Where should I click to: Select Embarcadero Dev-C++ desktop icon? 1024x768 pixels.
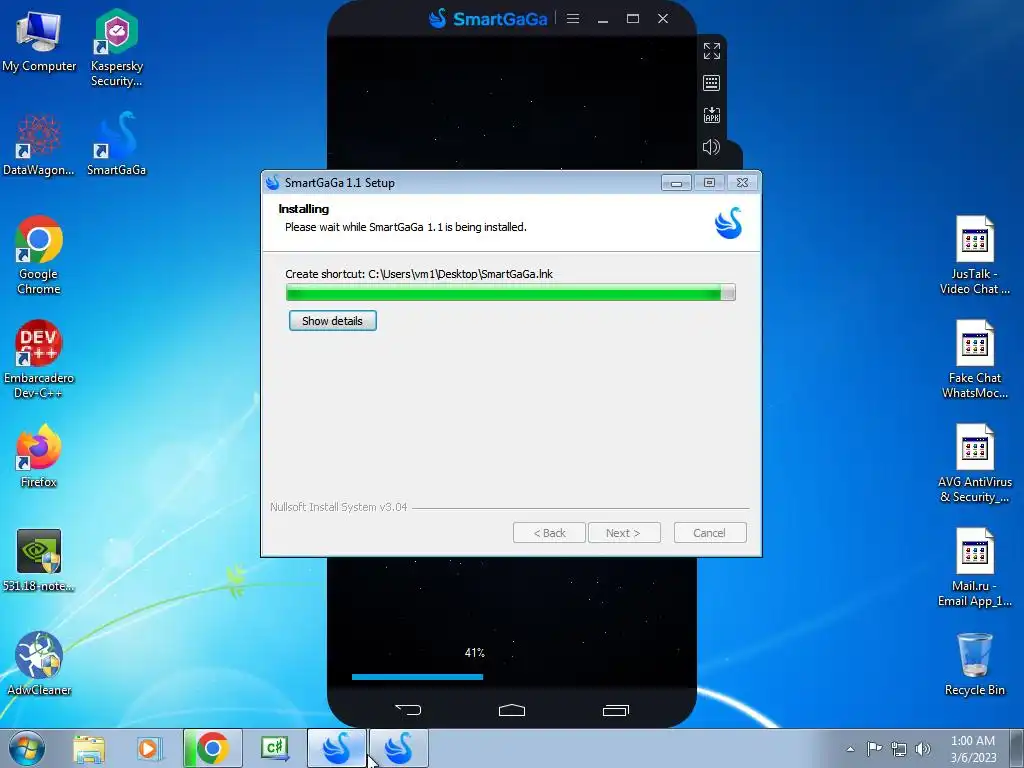coord(39,359)
